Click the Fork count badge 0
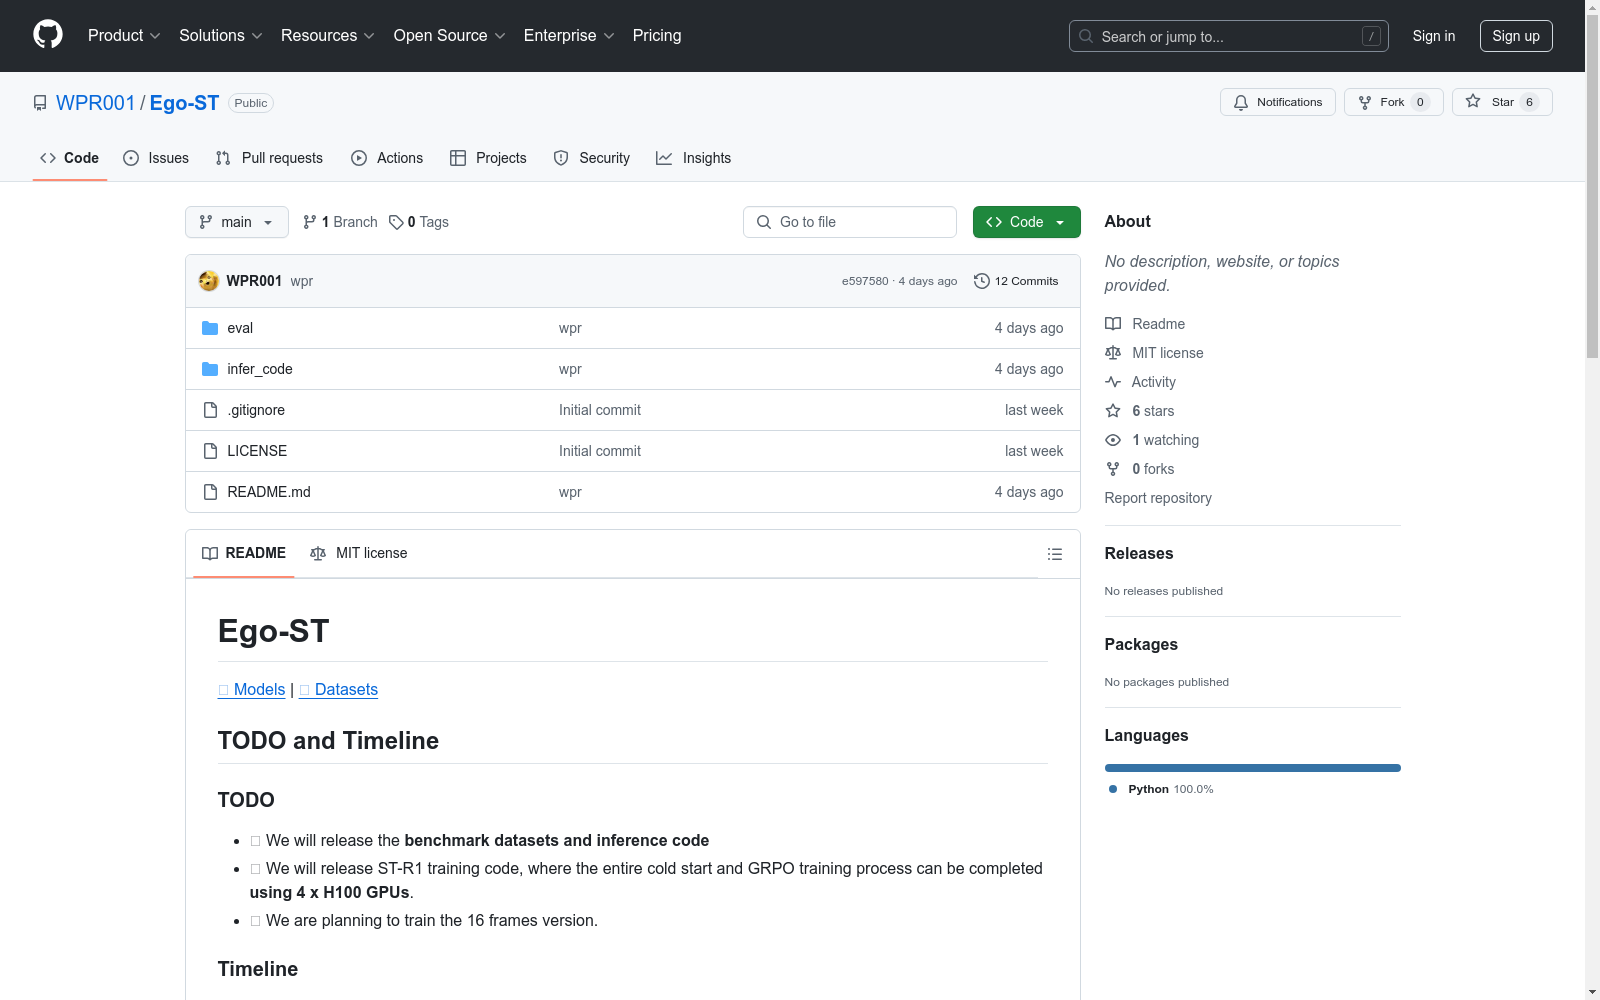 1420,102
